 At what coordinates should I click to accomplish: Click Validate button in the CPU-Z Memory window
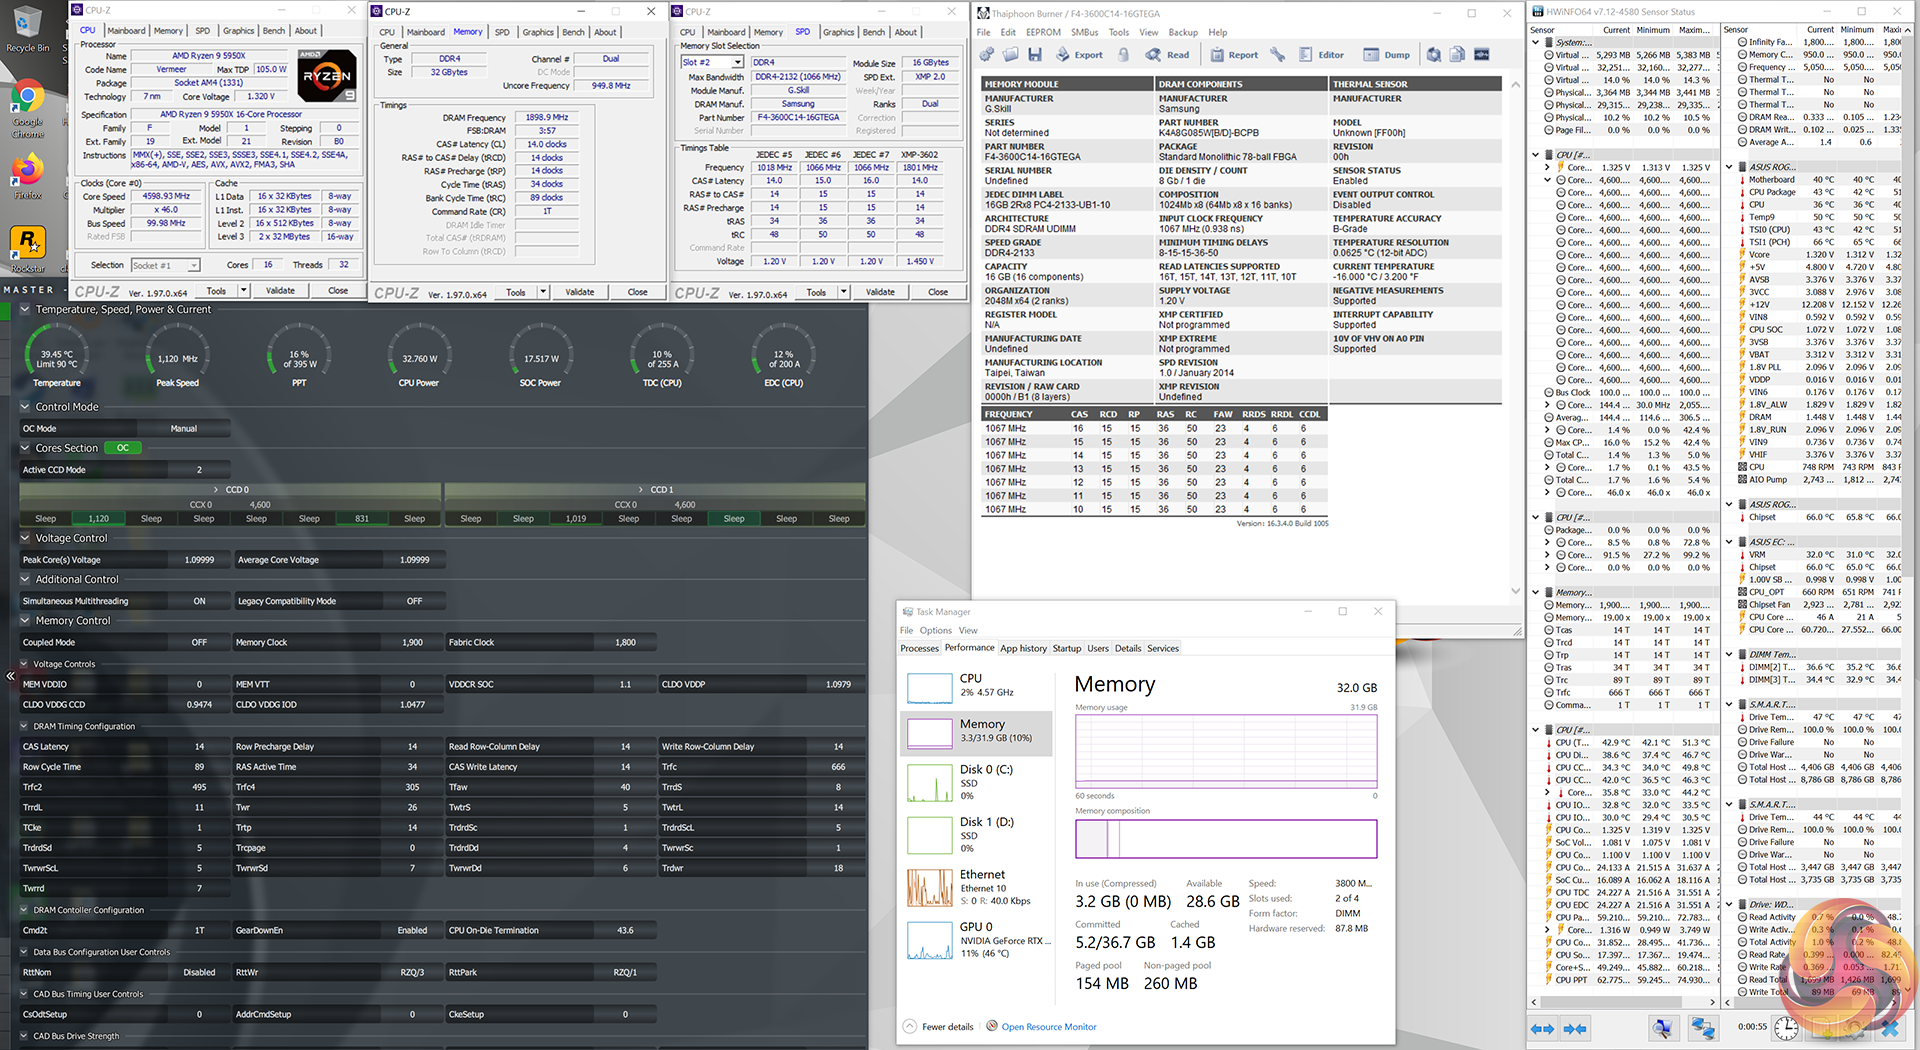tap(580, 292)
